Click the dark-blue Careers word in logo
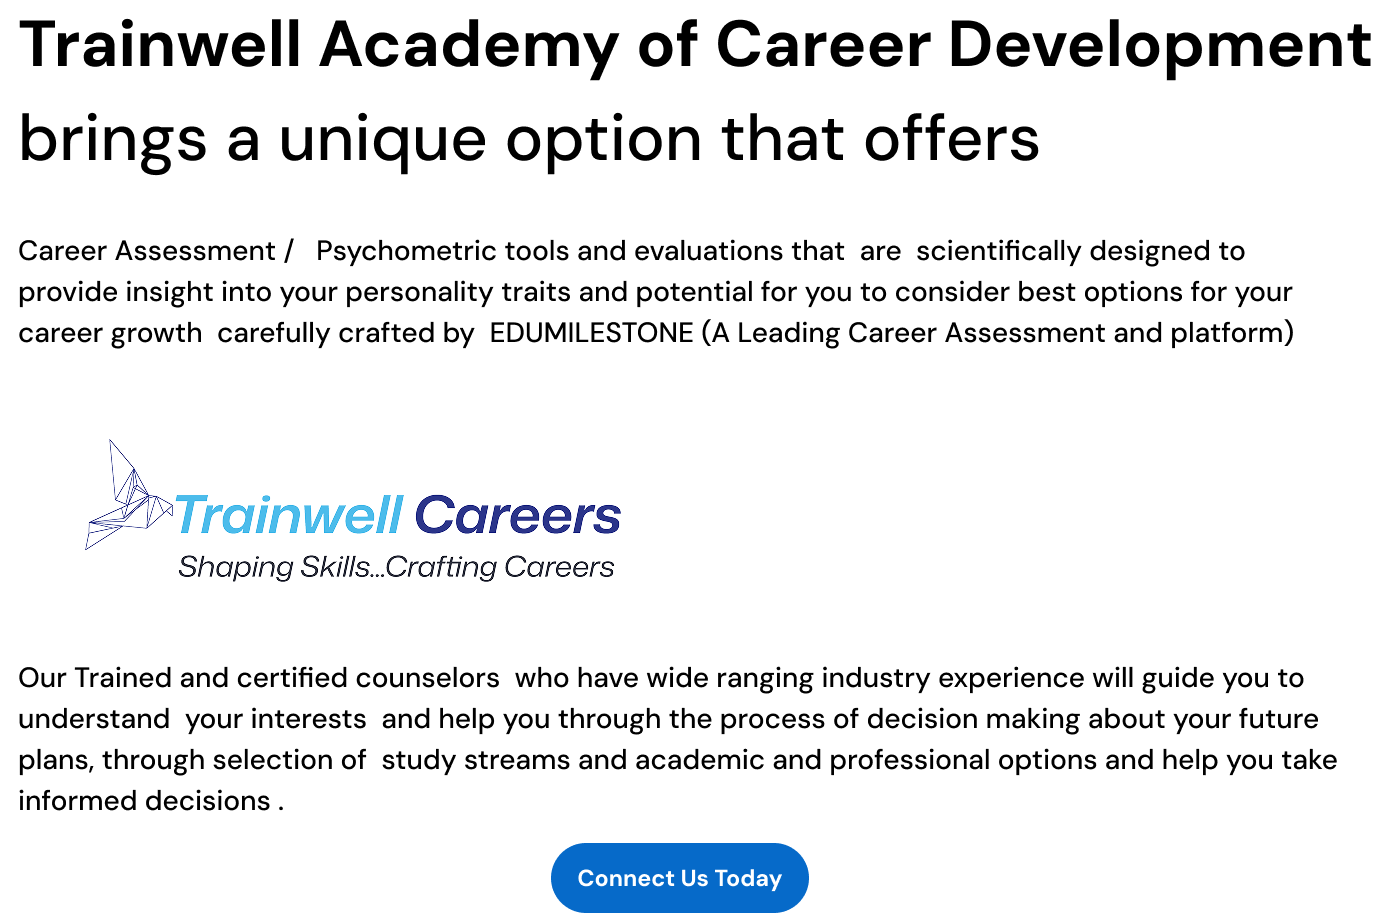 (x=517, y=516)
